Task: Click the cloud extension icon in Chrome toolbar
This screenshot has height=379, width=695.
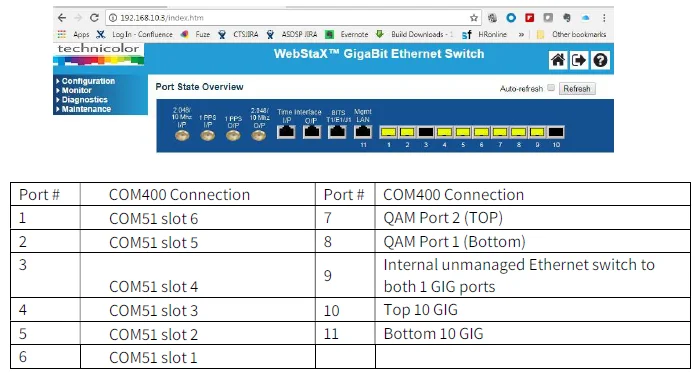Action: tap(586, 18)
